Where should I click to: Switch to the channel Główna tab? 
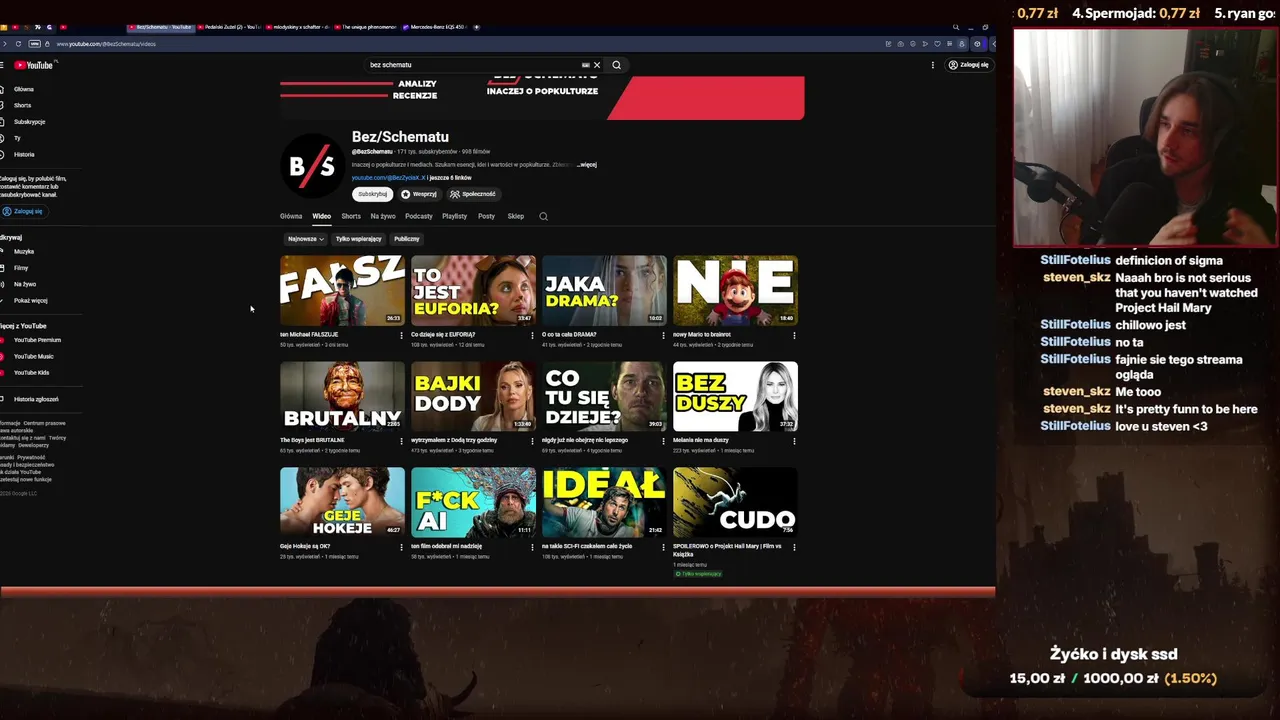pos(291,216)
